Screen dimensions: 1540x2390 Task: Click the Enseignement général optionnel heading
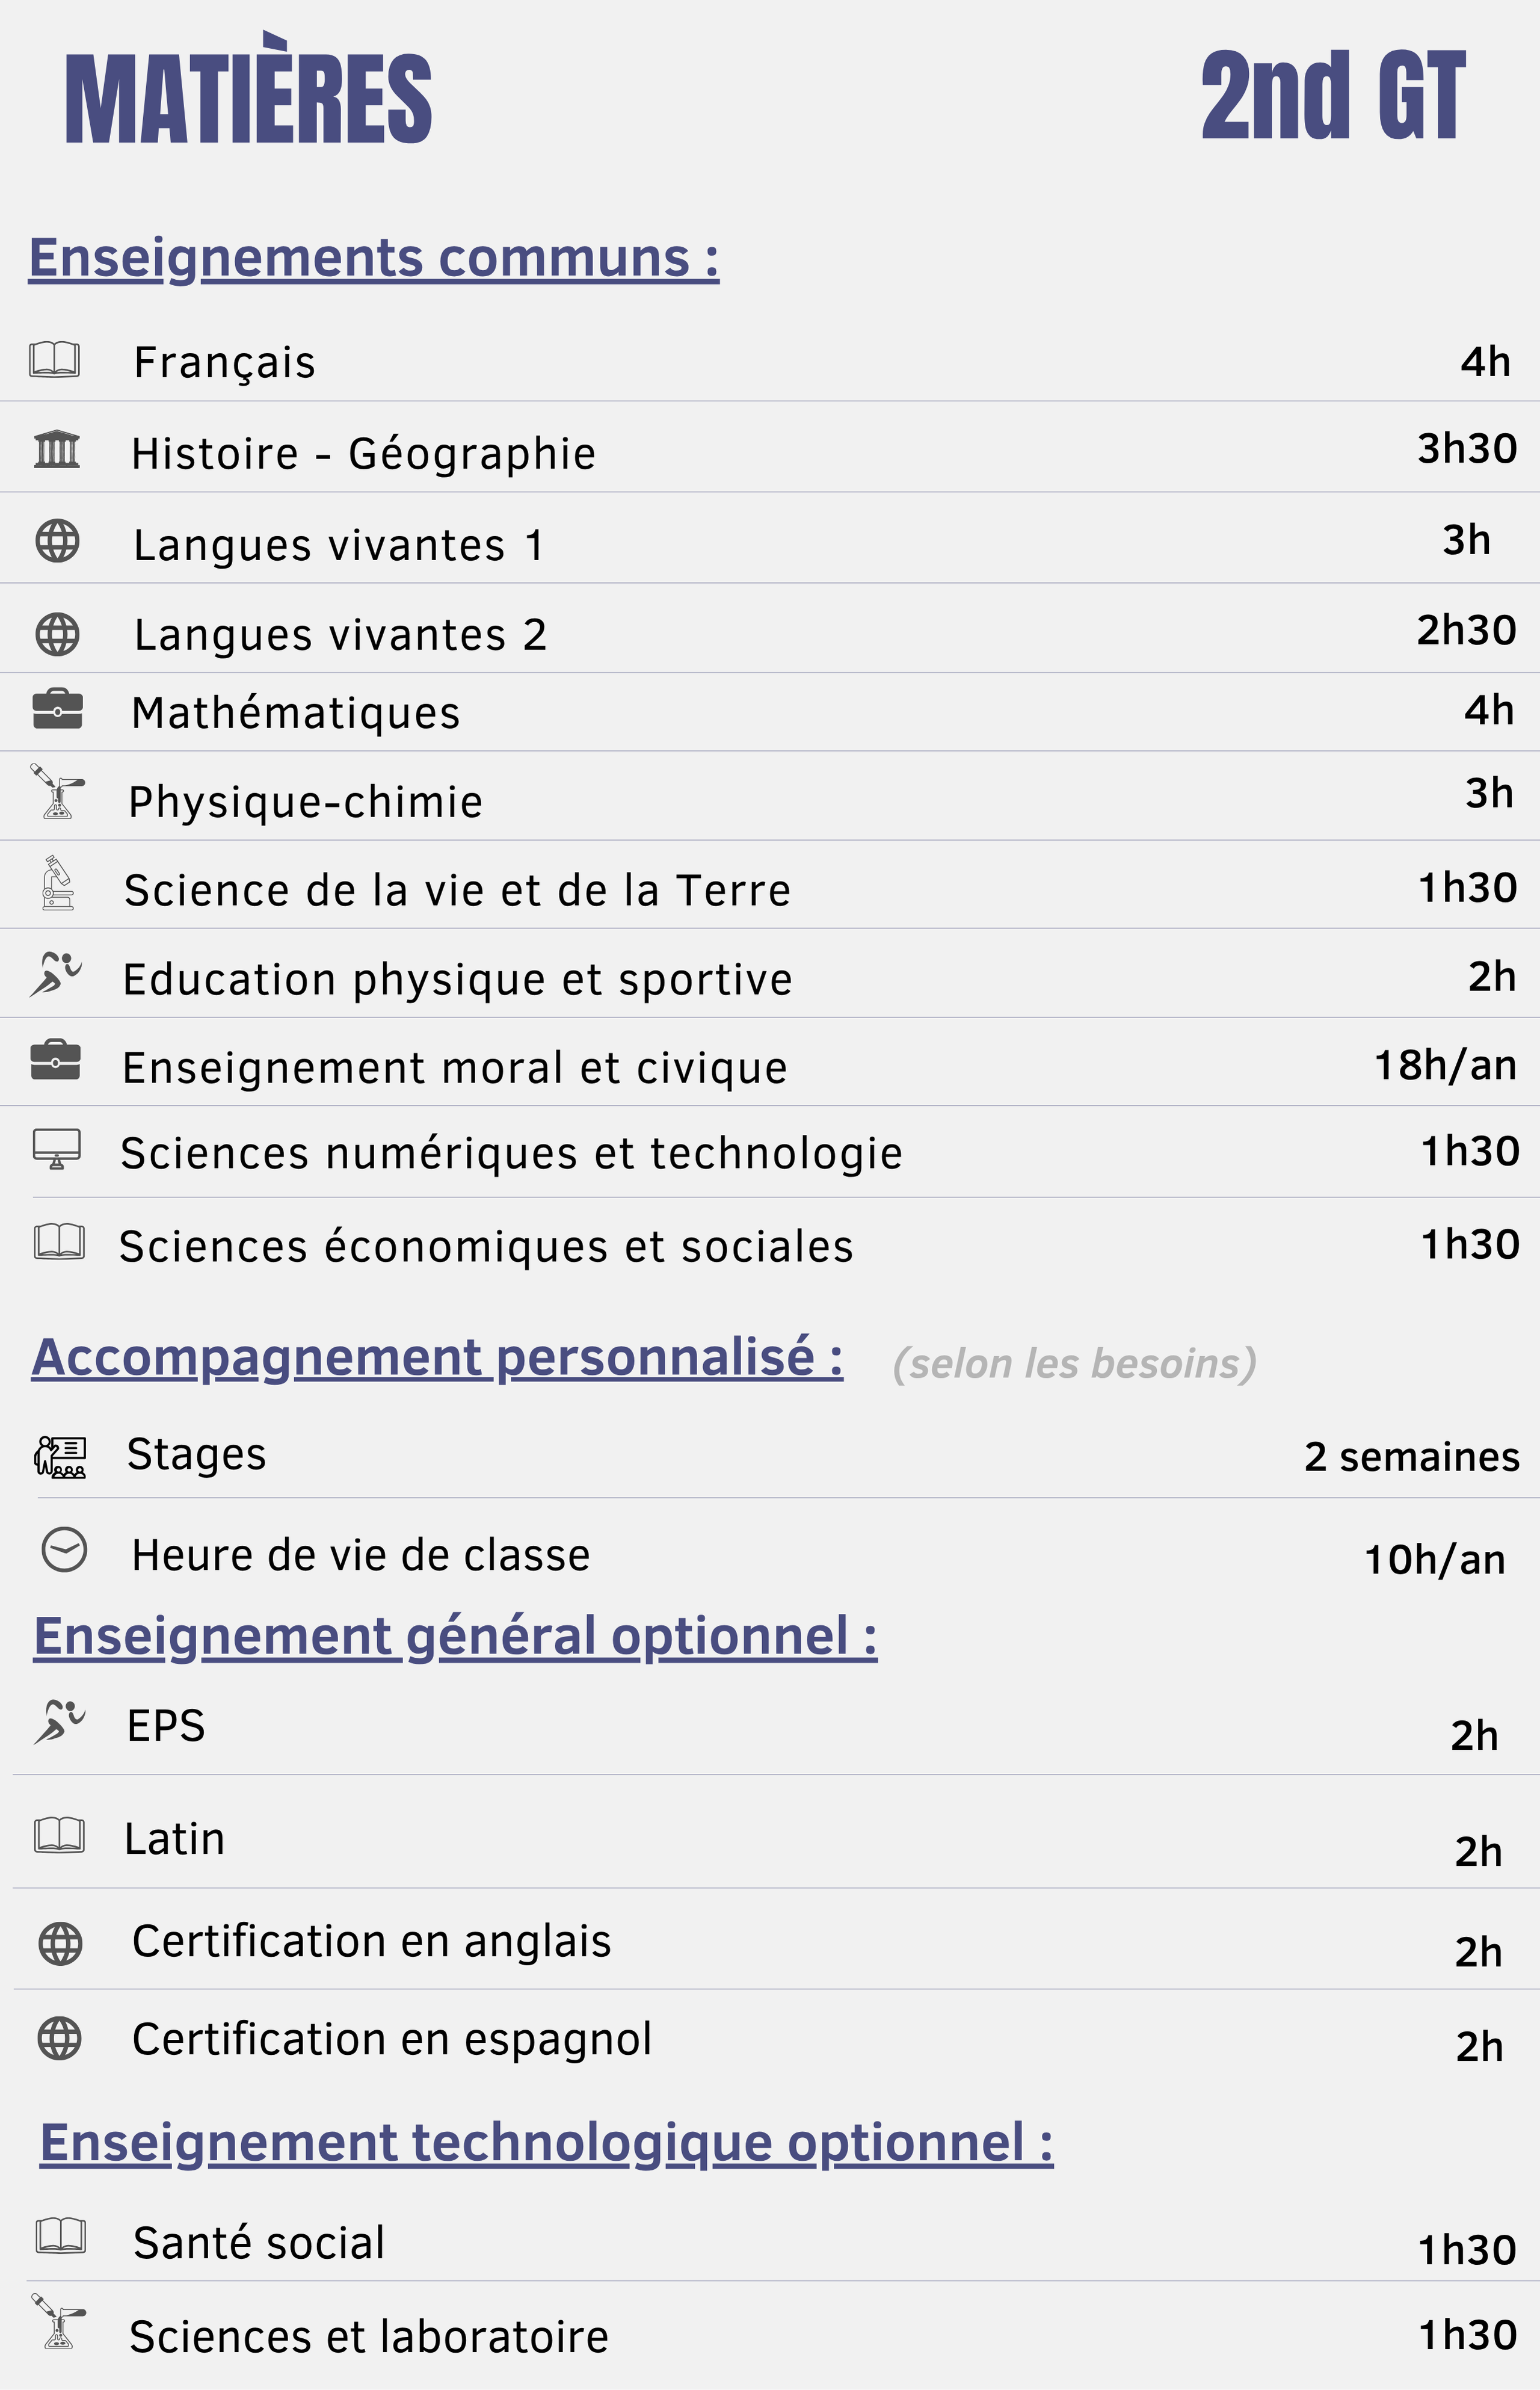456,1637
